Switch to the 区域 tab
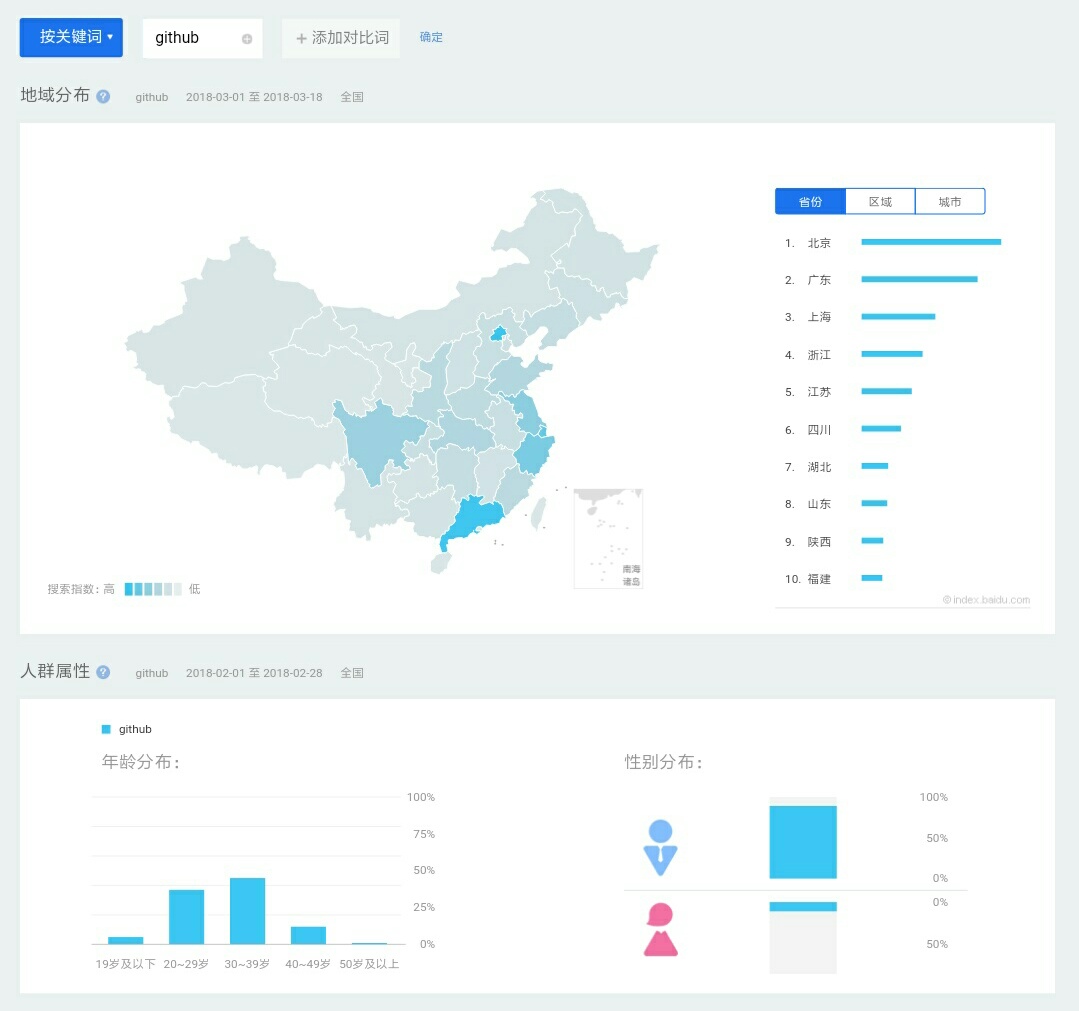Viewport: 1079px width, 1011px height. (x=880, y=201)
